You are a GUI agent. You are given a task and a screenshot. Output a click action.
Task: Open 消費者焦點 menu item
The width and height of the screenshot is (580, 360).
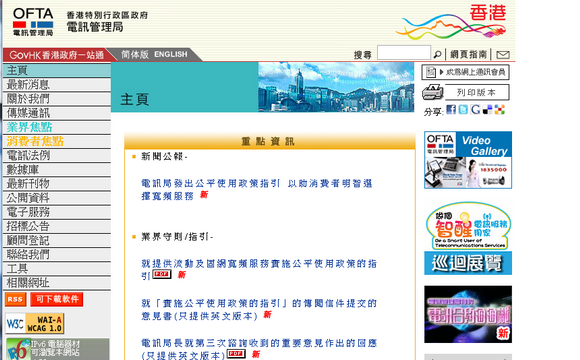click(x=57, y=141)
